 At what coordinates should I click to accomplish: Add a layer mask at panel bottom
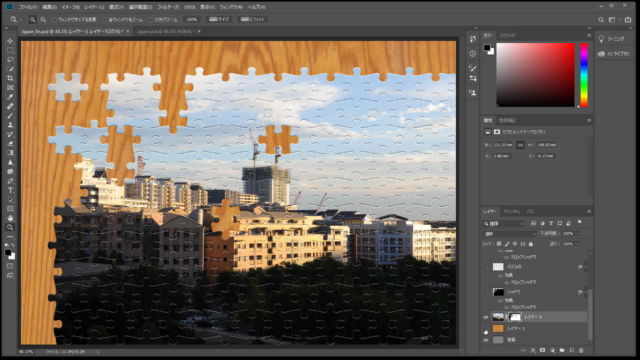coord(542,350)
